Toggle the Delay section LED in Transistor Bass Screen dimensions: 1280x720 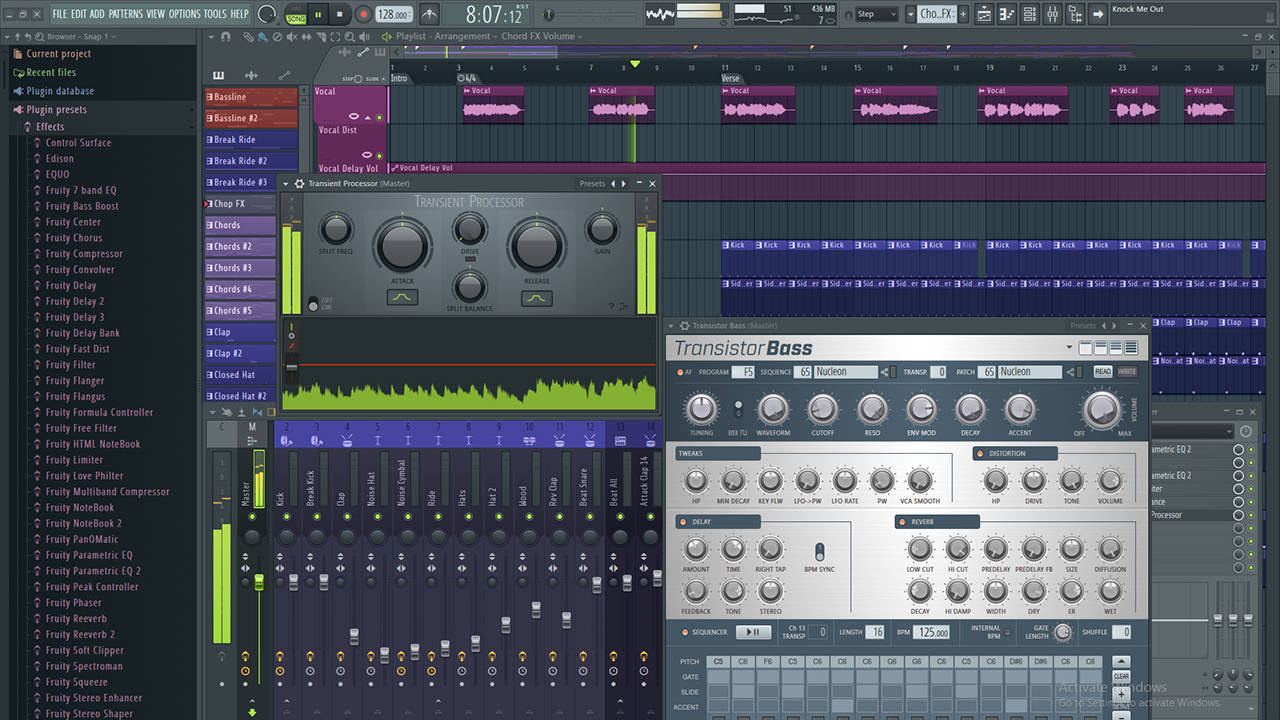681,522
